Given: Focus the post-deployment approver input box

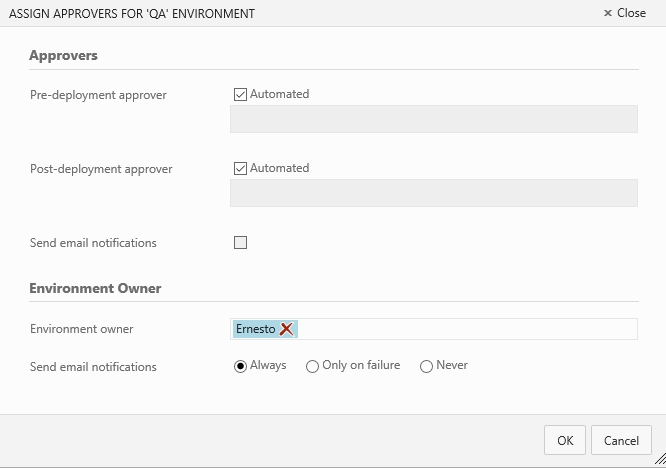Looking at the screenshot, I should tap(434, 193).
